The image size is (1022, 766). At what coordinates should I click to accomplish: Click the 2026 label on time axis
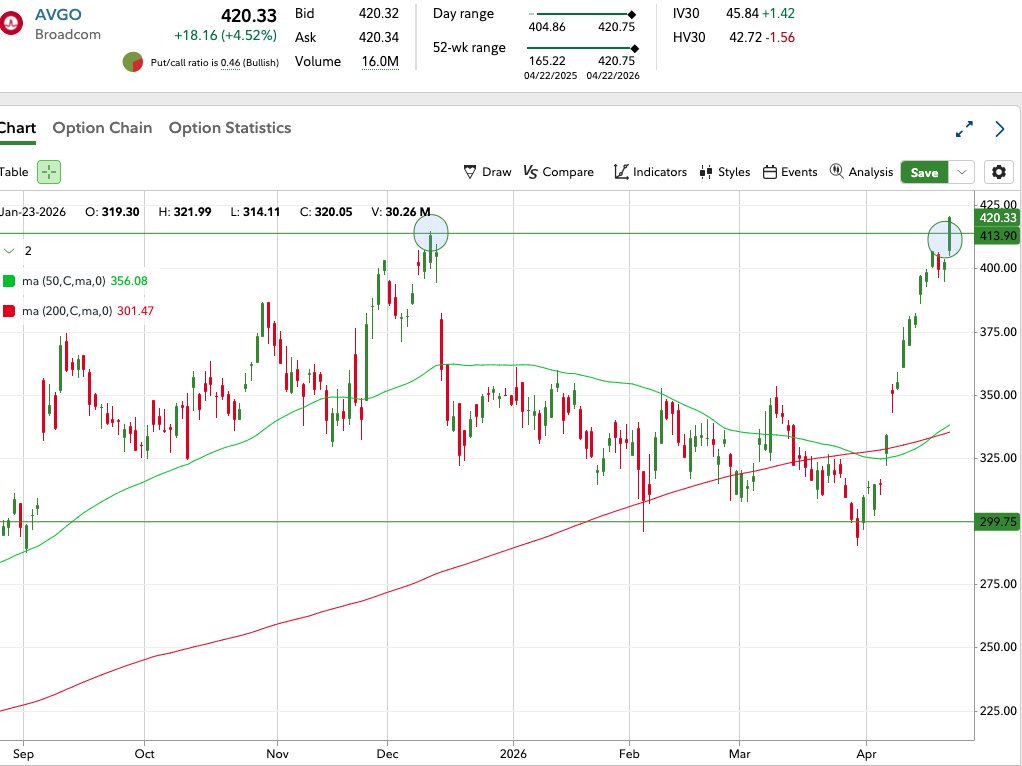(513, 754)
